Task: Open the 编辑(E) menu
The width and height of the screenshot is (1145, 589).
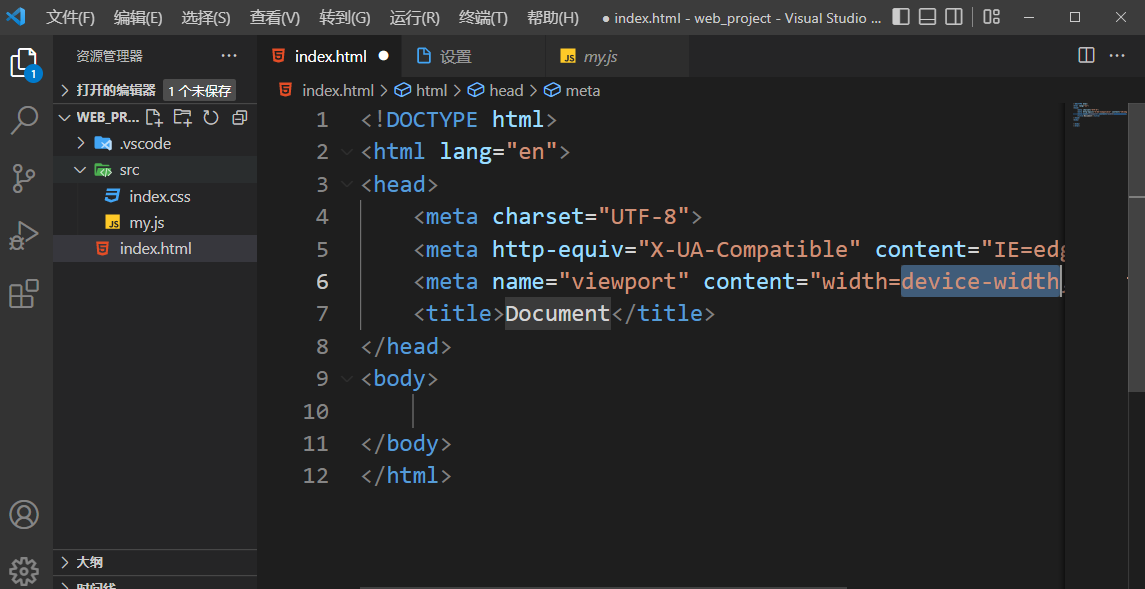Action: (138, 18)
